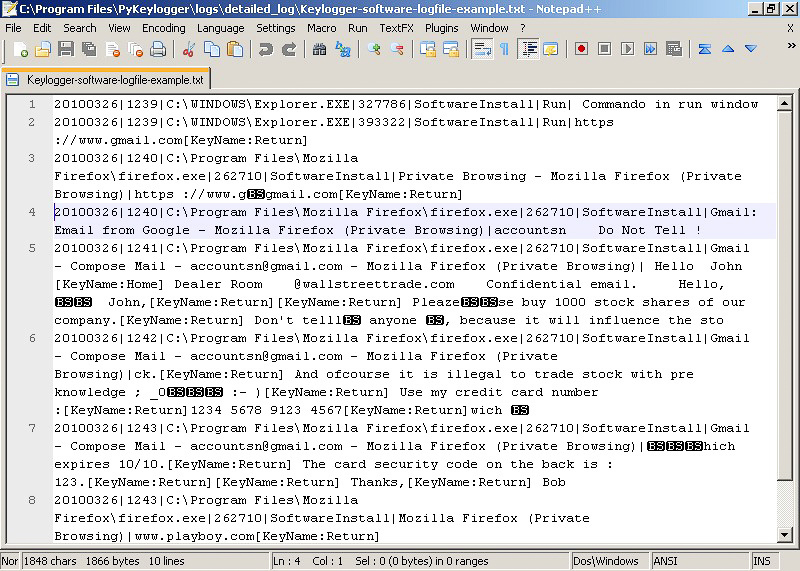Click the blue TextFX icon before the arrows

coord(705,49)
